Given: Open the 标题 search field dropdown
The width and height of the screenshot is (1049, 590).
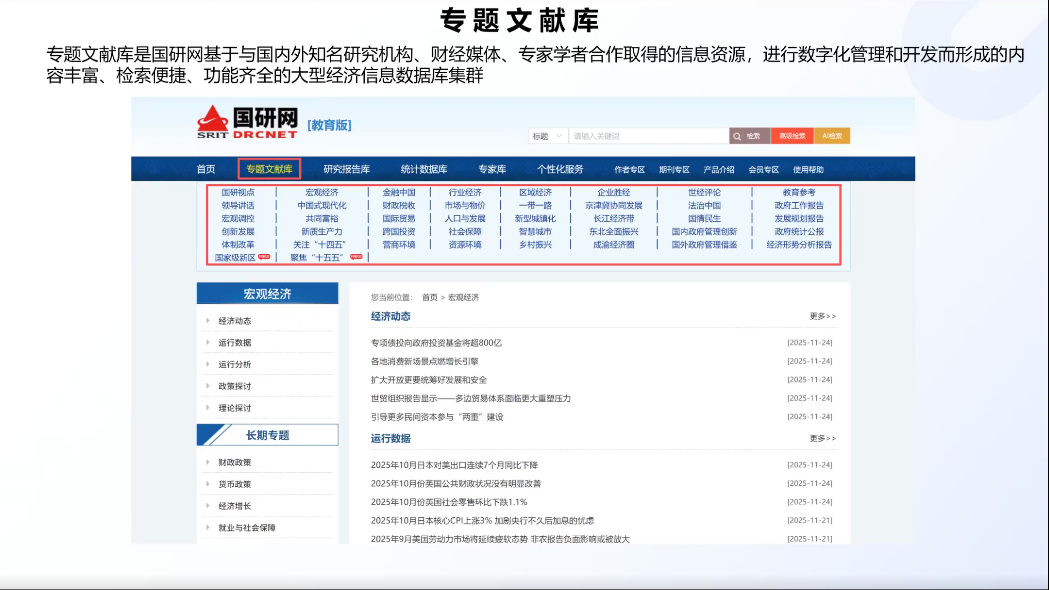Looking at the screenshot, I should (548, 136).
